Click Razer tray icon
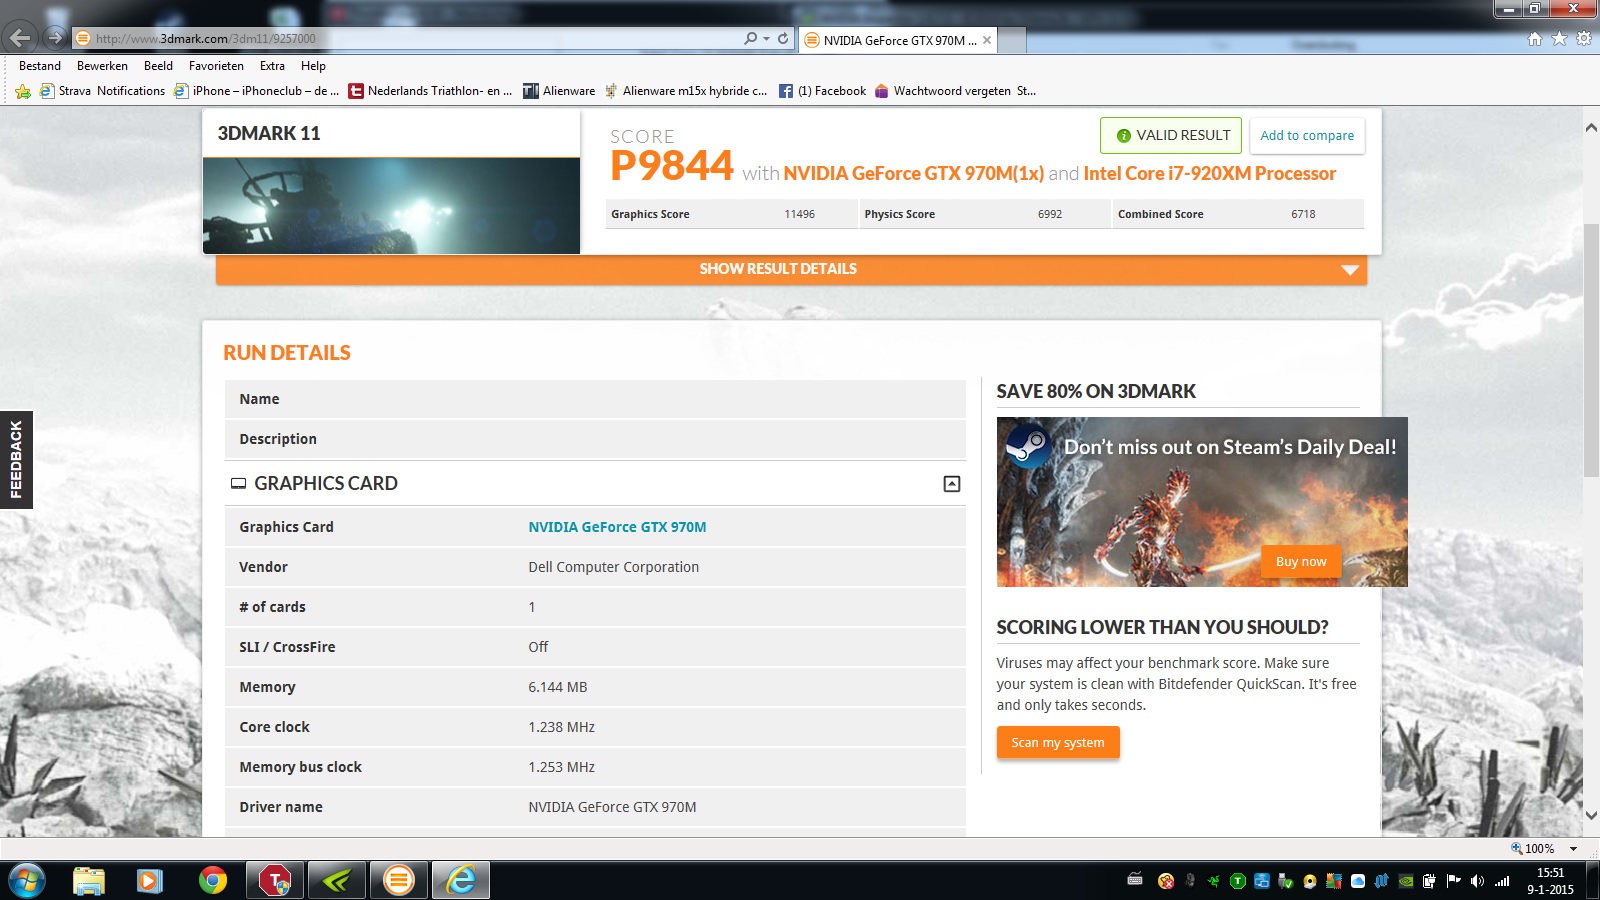 click(1214, 881)
